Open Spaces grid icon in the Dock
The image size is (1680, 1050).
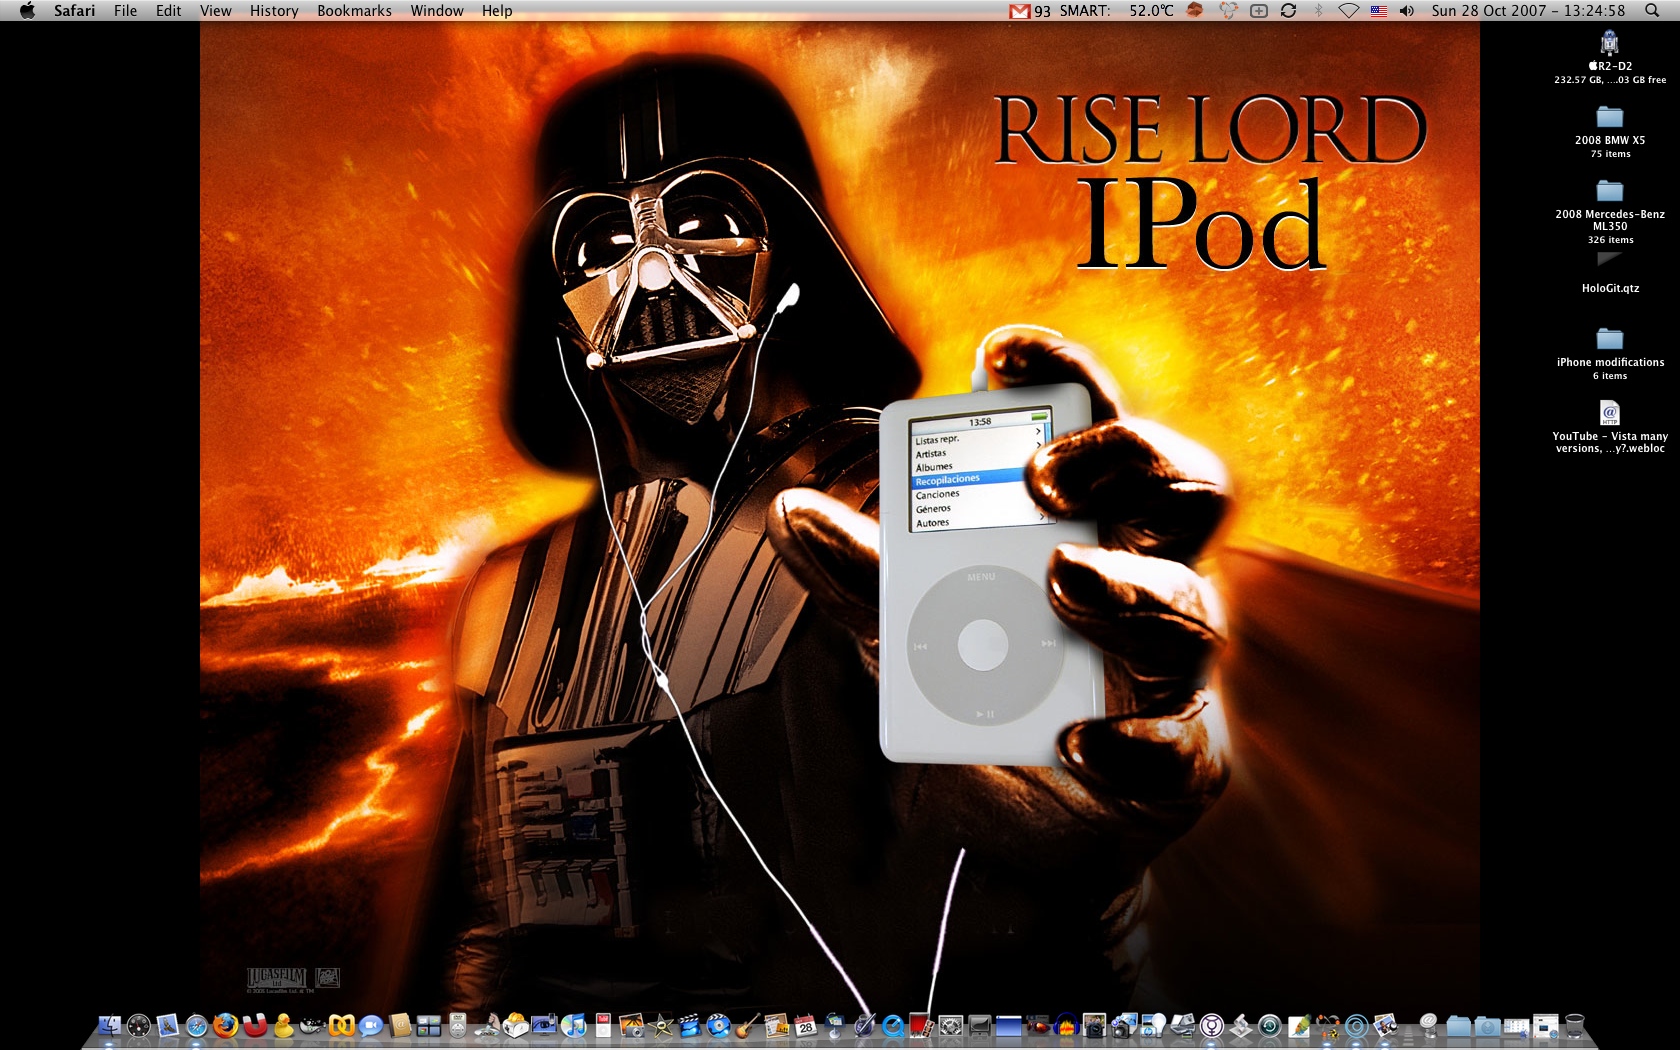pyautogui.click(x=429, y=1025)
